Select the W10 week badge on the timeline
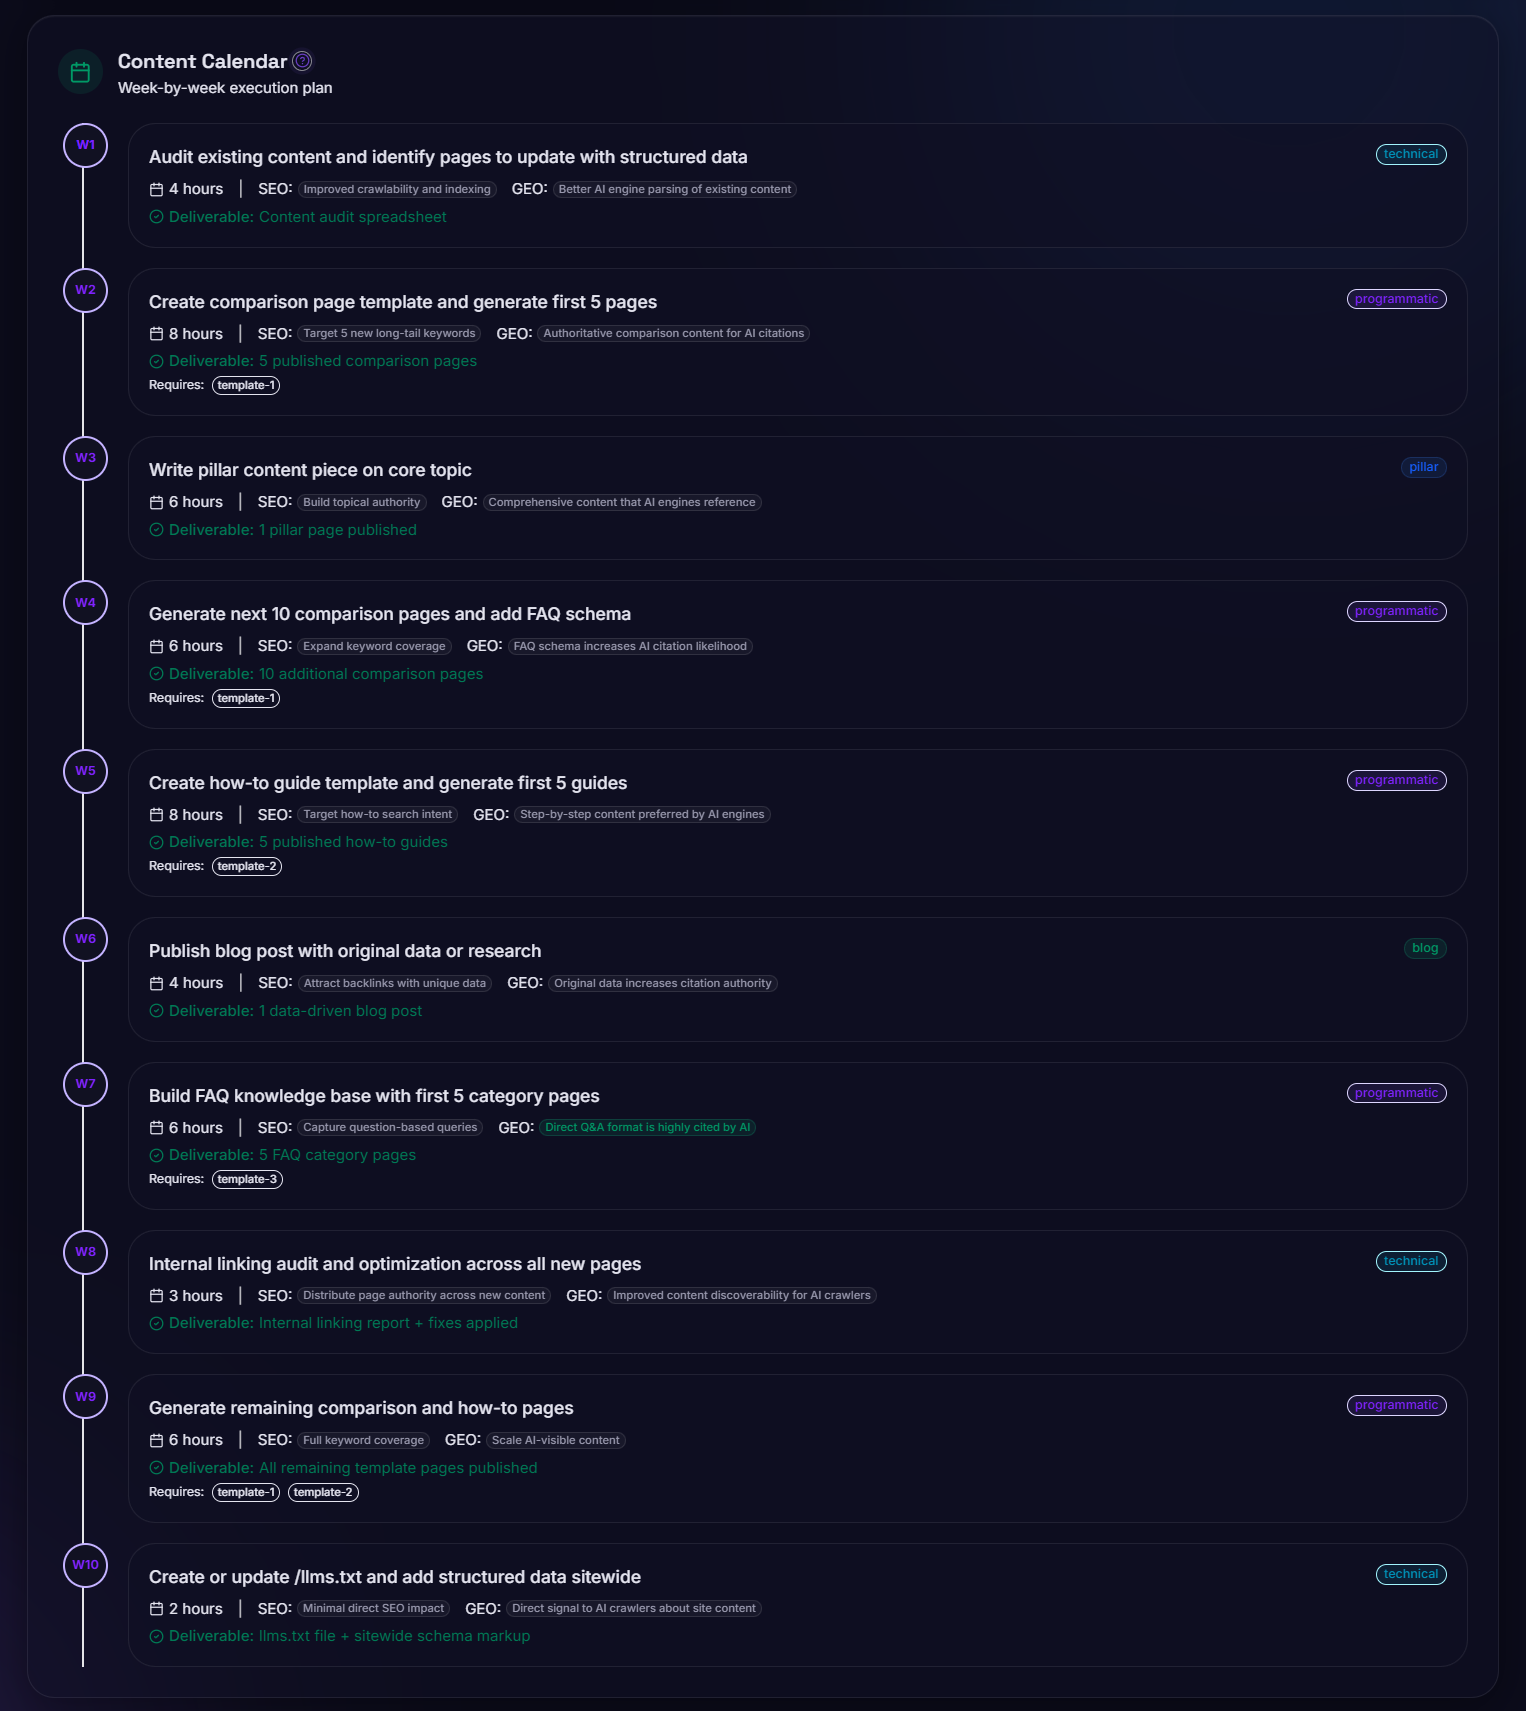This screenshot has height=1711, width=1526. coord(85,1565)
